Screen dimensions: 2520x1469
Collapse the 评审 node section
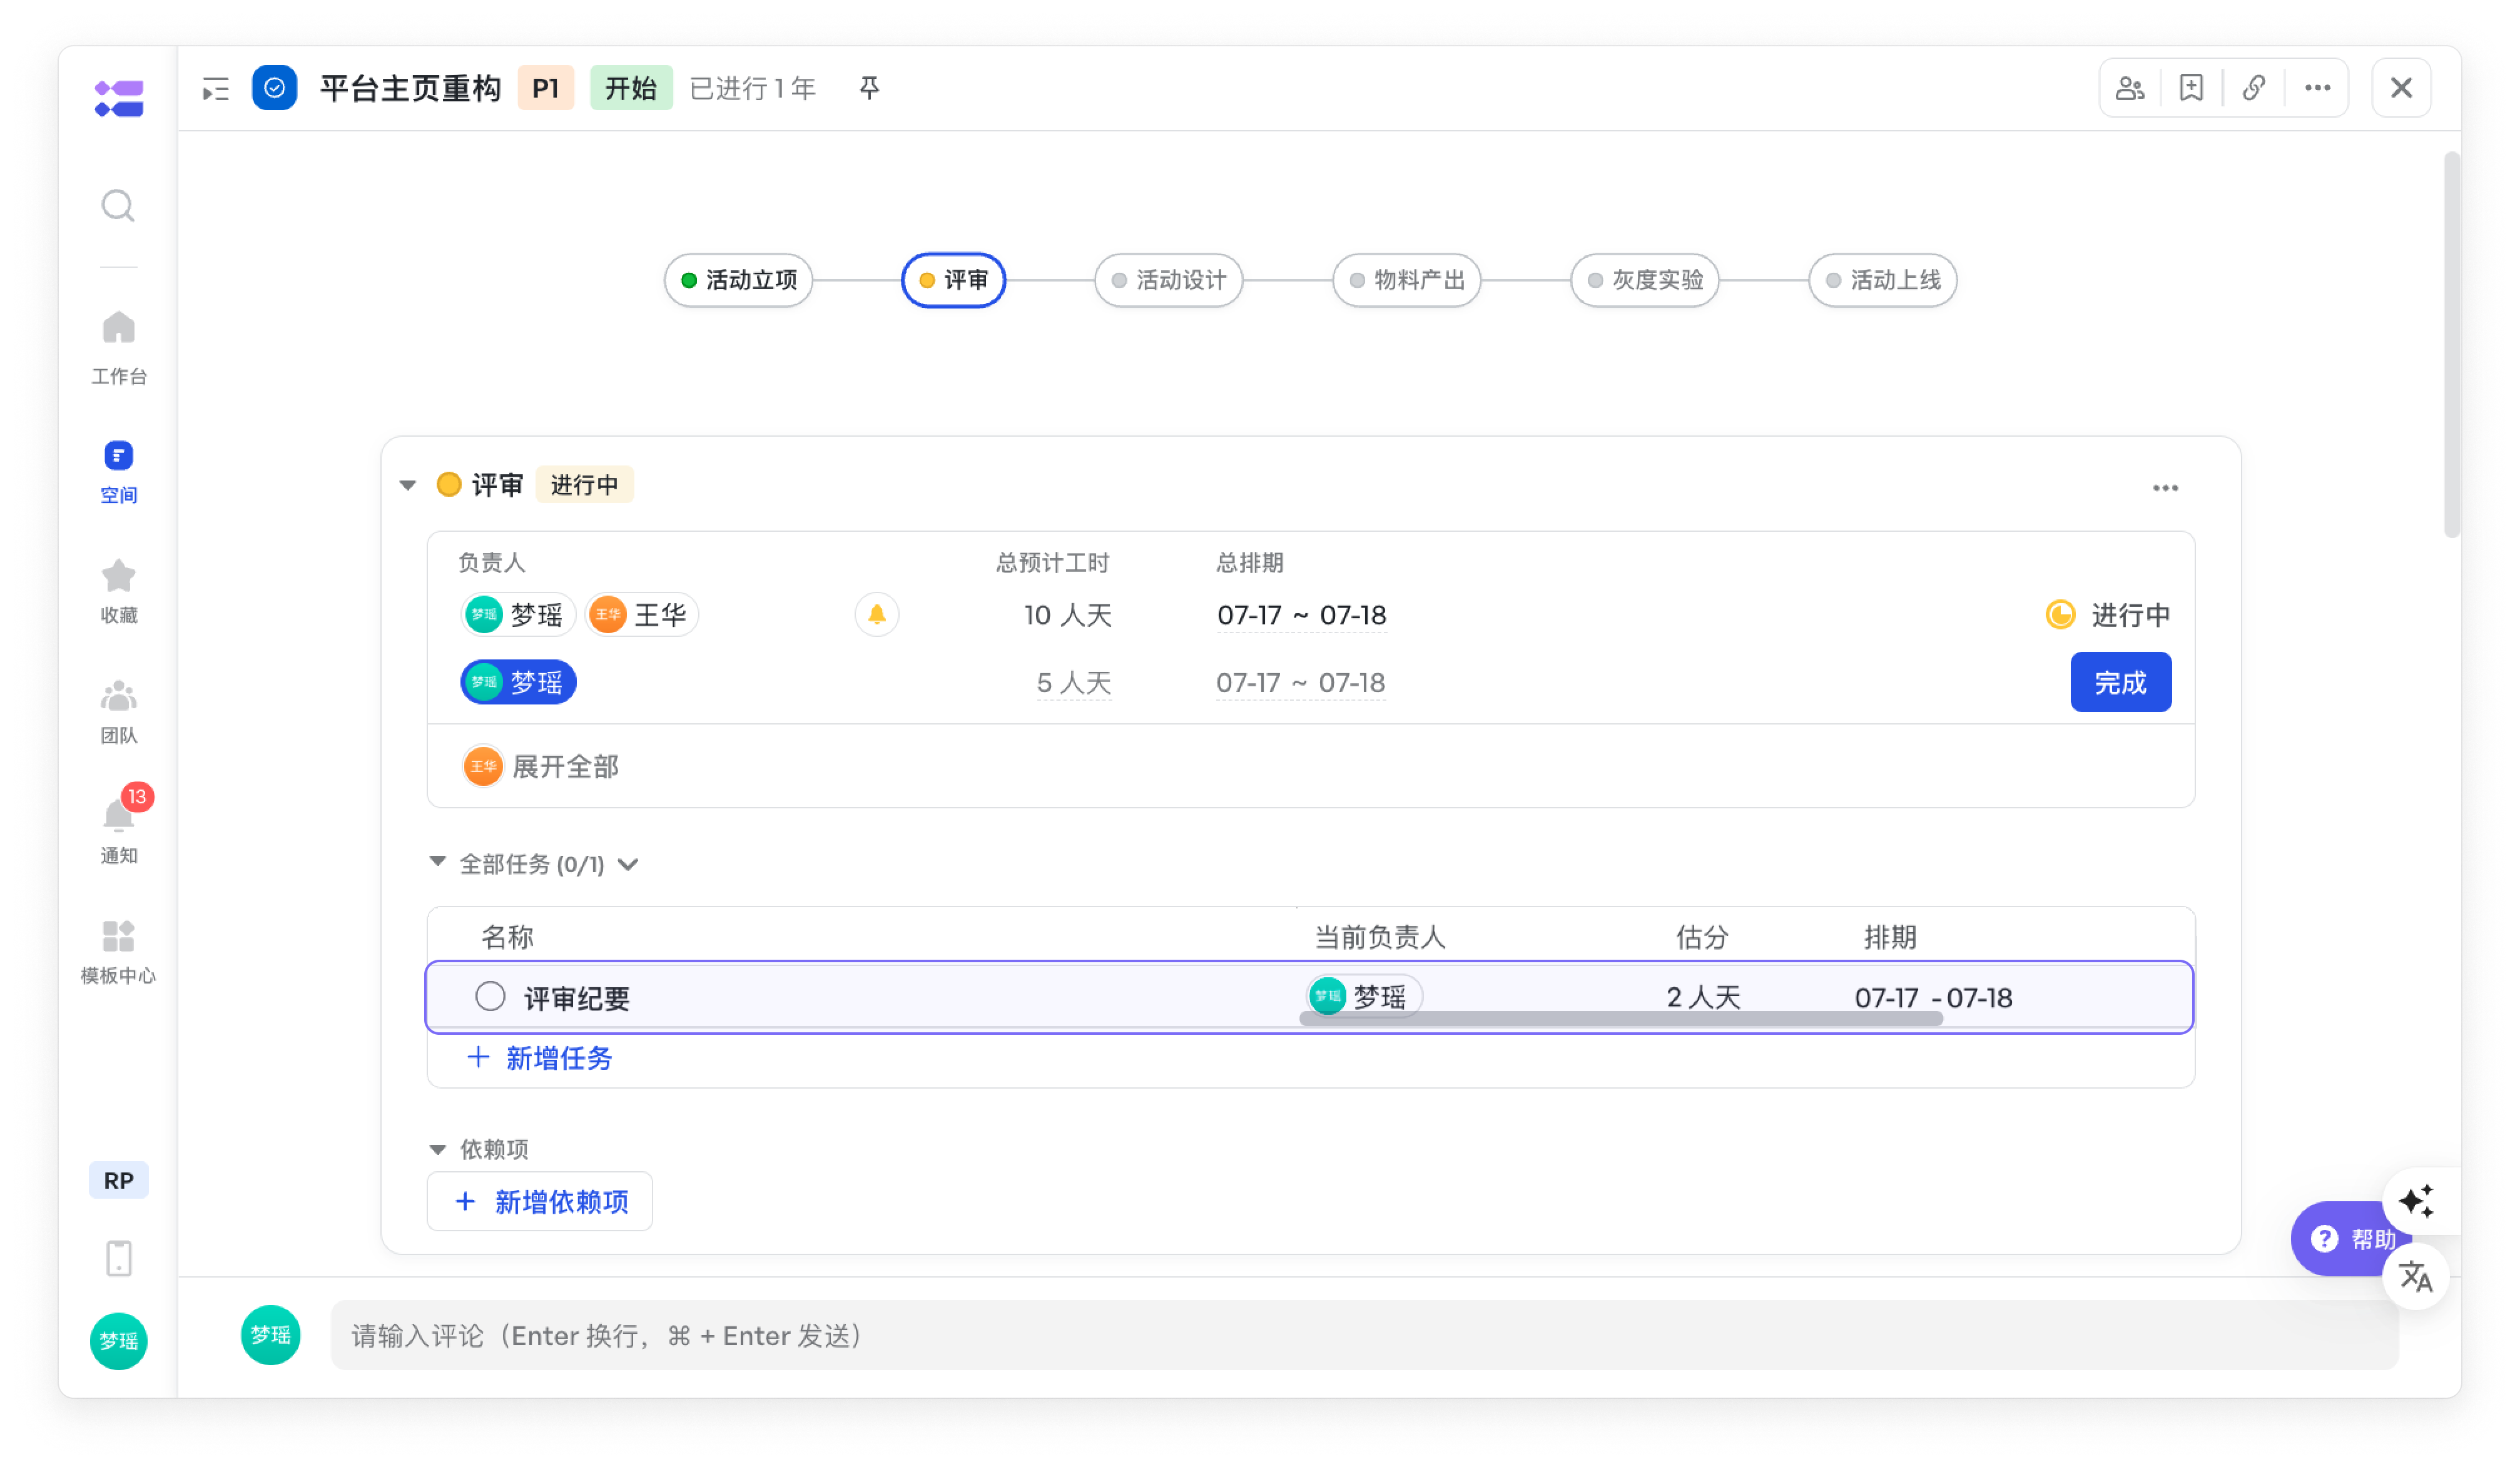[408, 486]
